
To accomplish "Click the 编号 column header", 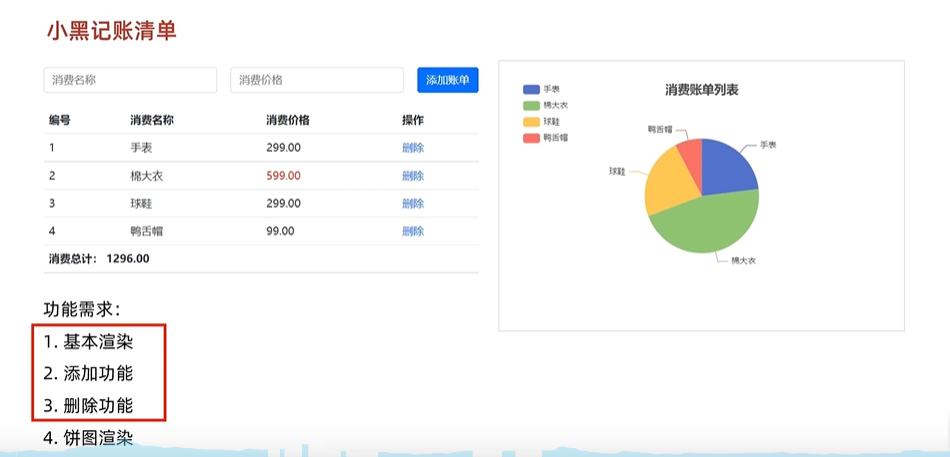I will 59,120.
